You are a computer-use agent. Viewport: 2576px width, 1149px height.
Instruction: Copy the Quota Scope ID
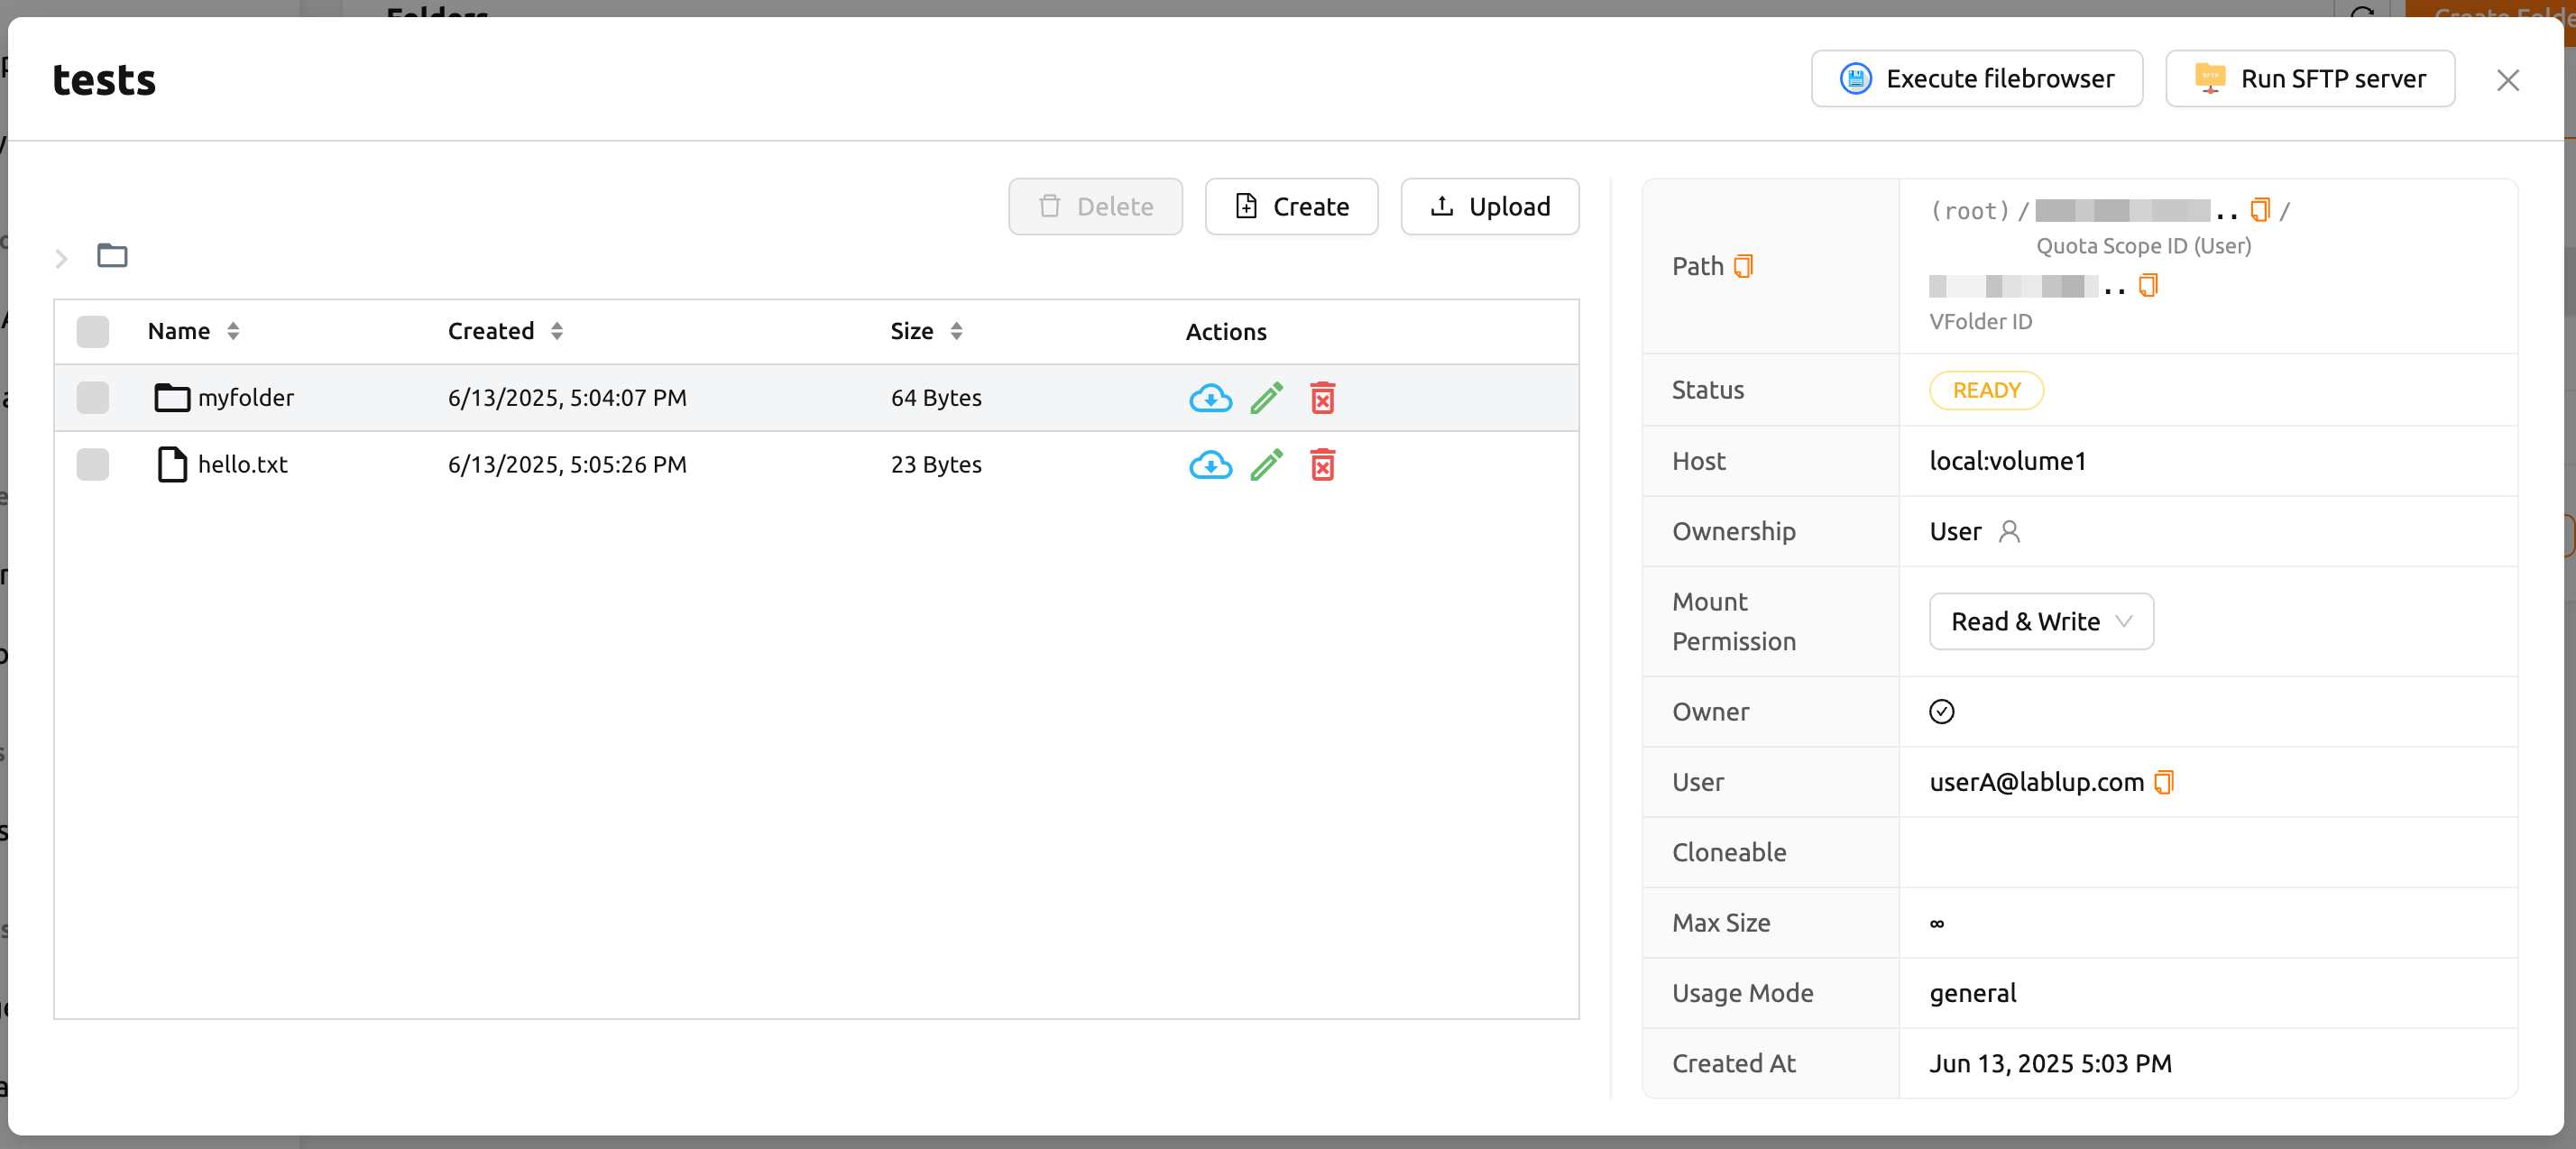[2259, 210]
